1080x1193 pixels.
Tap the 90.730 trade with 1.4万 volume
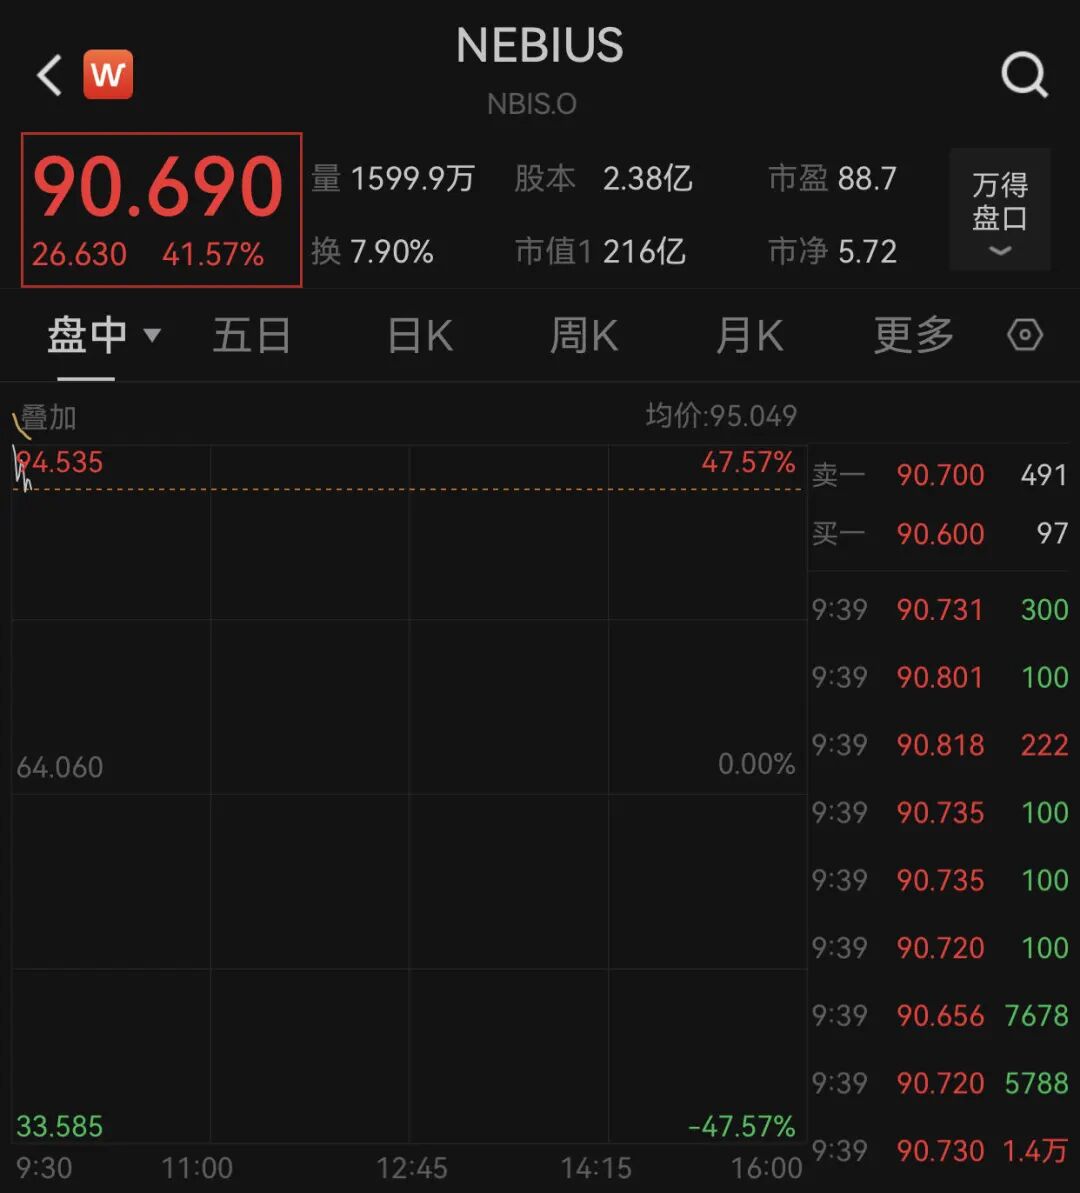(x=938, y=1151)
